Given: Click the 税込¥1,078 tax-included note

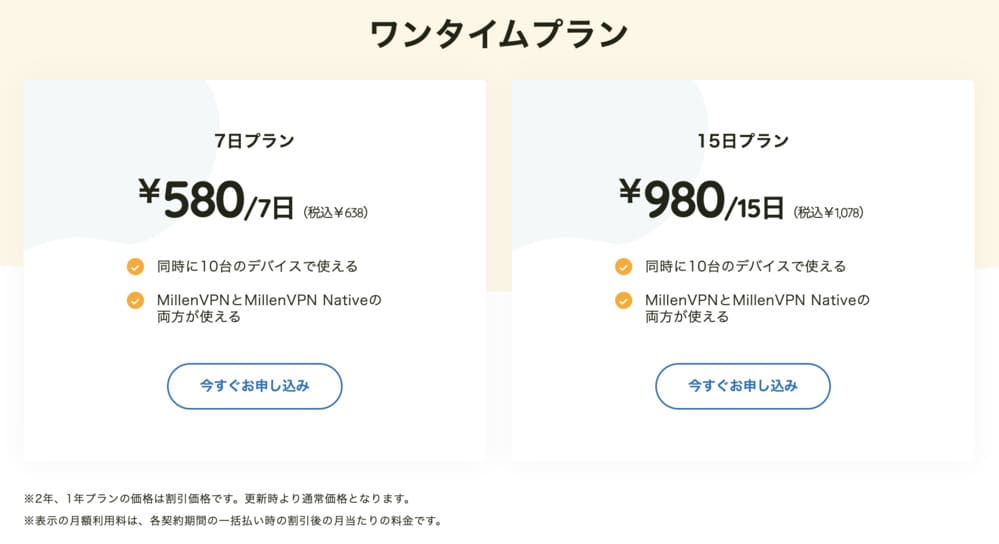Looking at the screenshot, I should click(828, 213).
